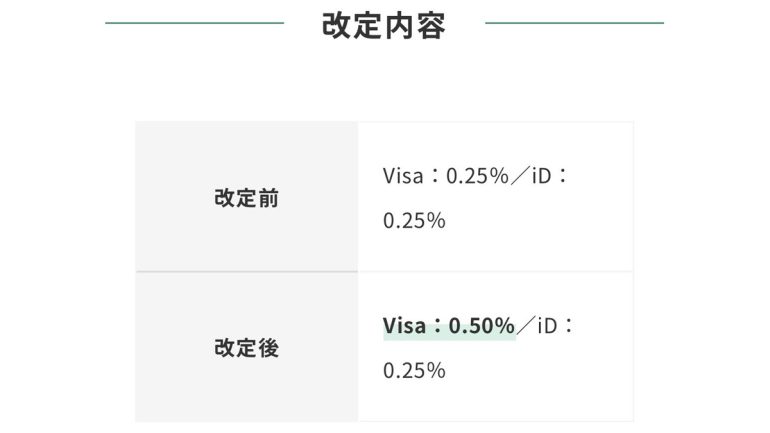Click the green line right of 改定内容
Viewport: 770px width, 433px height.
click(x=574, y=22)
